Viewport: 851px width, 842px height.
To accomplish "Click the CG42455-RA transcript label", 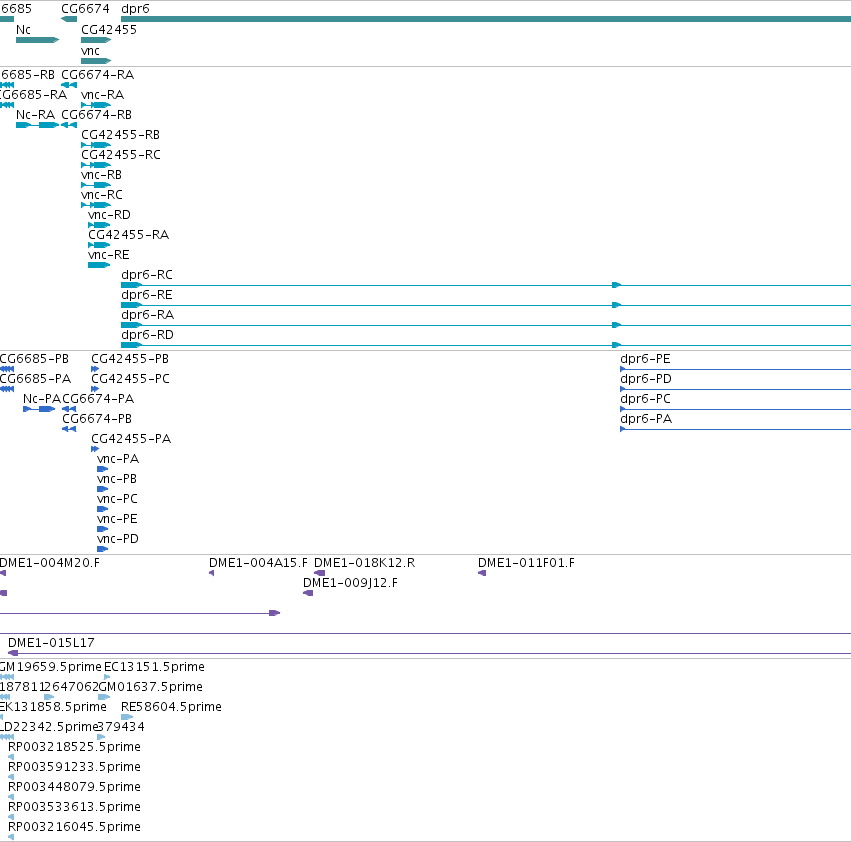I will pos(129,235).
